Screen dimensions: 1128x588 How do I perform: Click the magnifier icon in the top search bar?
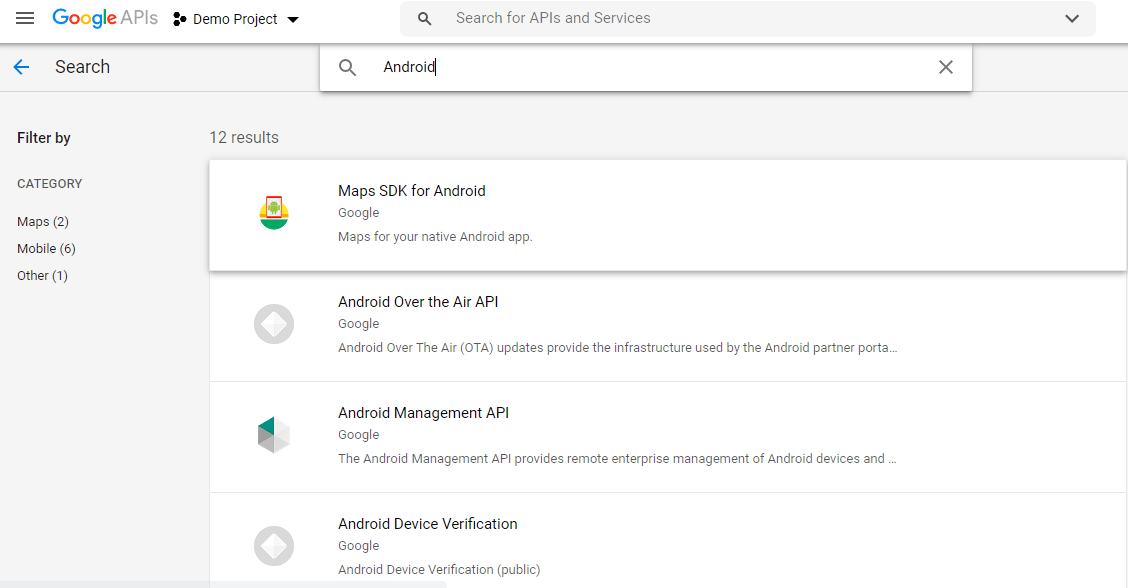tap(425, 19)
